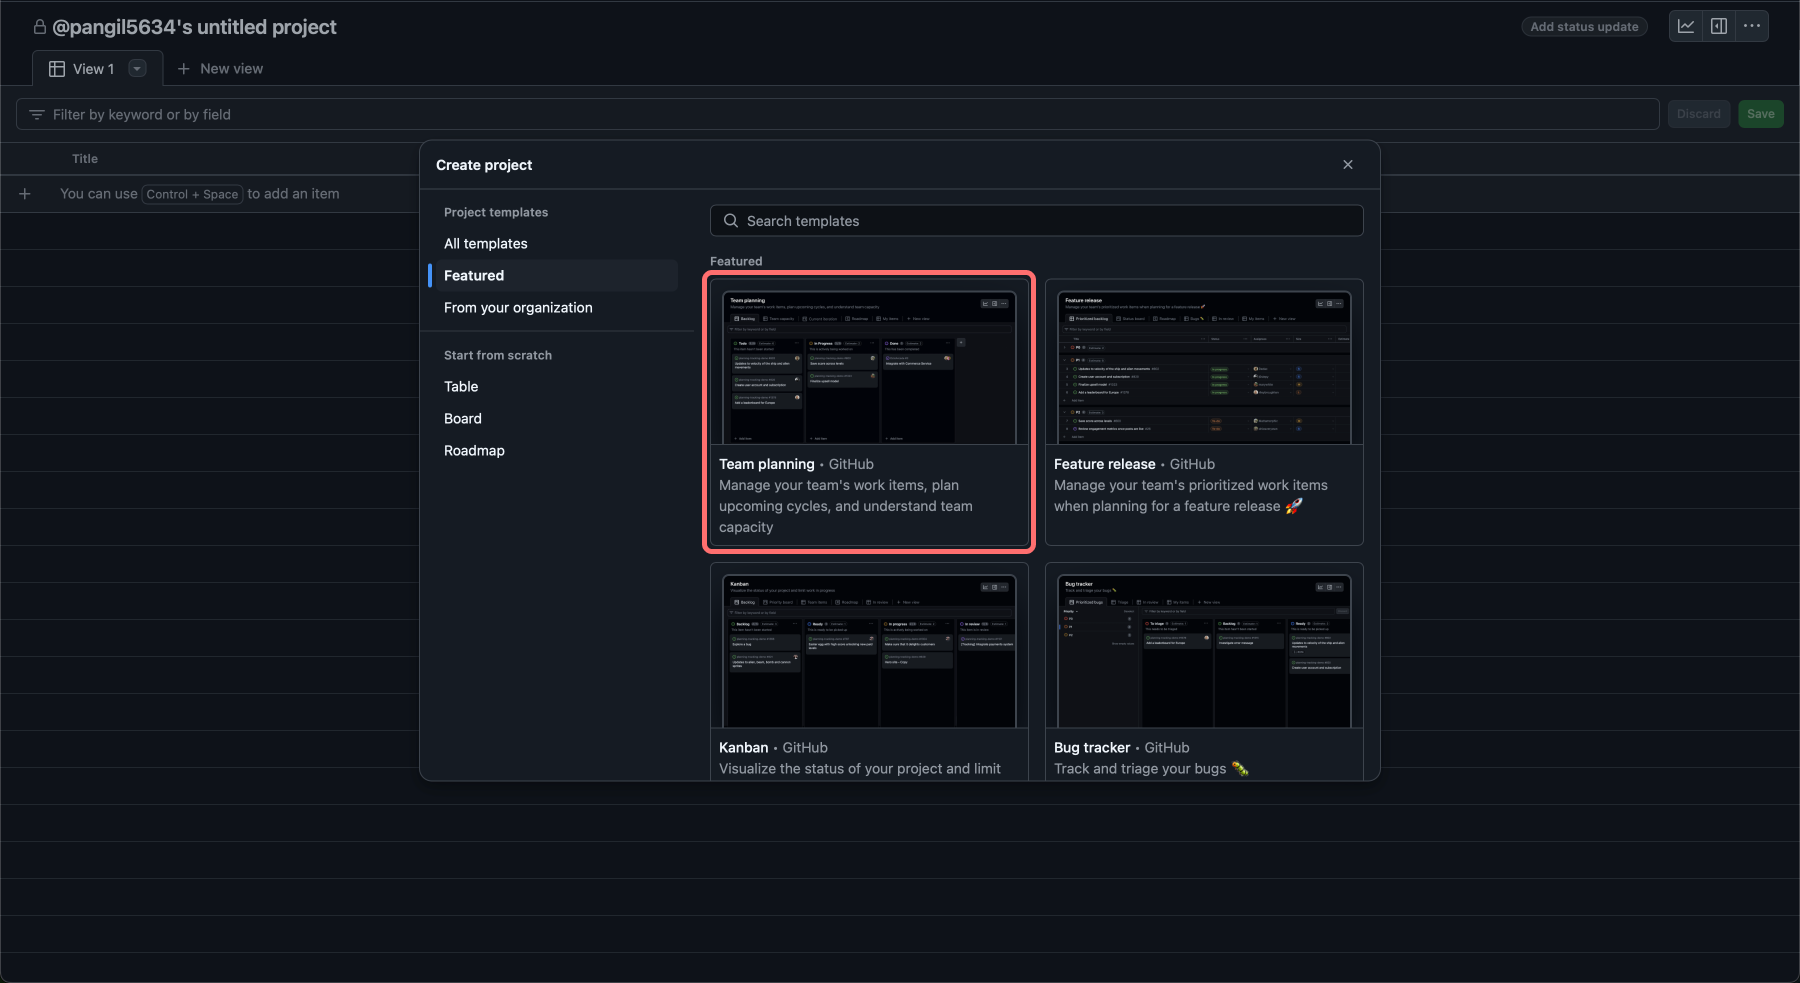Click the table icon on View 1 tab
This screenshot has width=1800, height=983.
57,69
